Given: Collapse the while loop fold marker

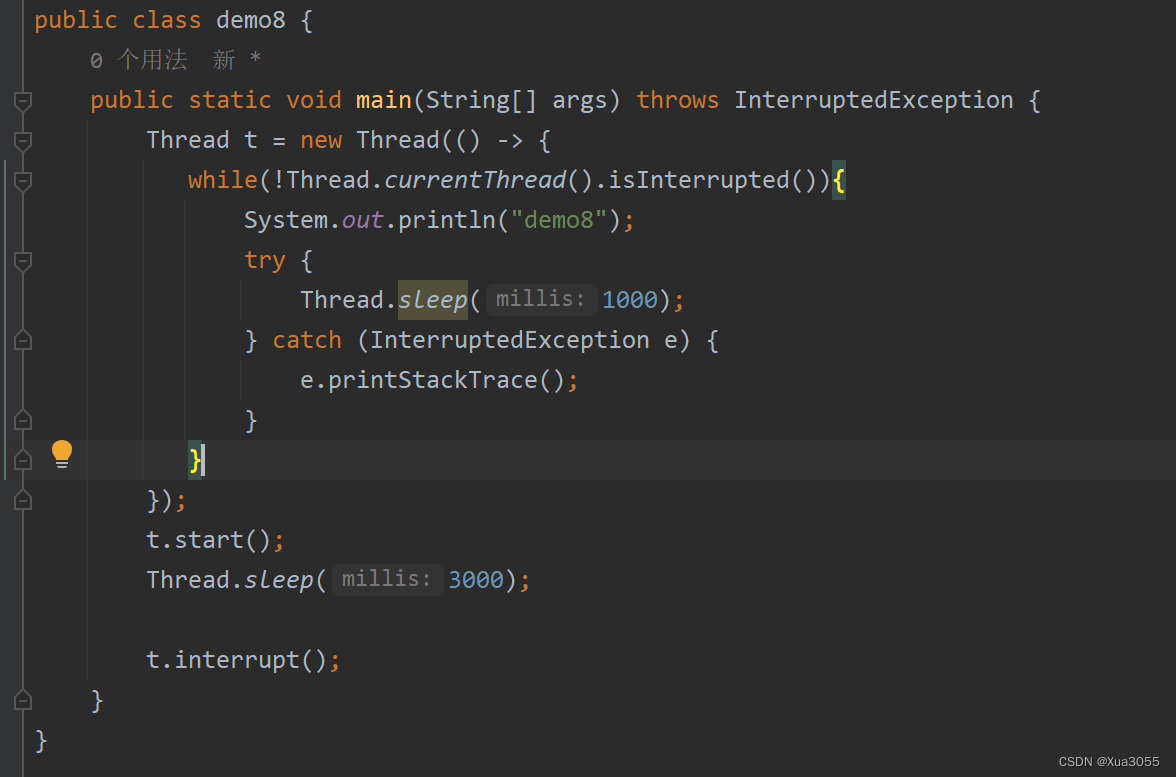Looking at the screenshot, I should (x=22, y=180).
